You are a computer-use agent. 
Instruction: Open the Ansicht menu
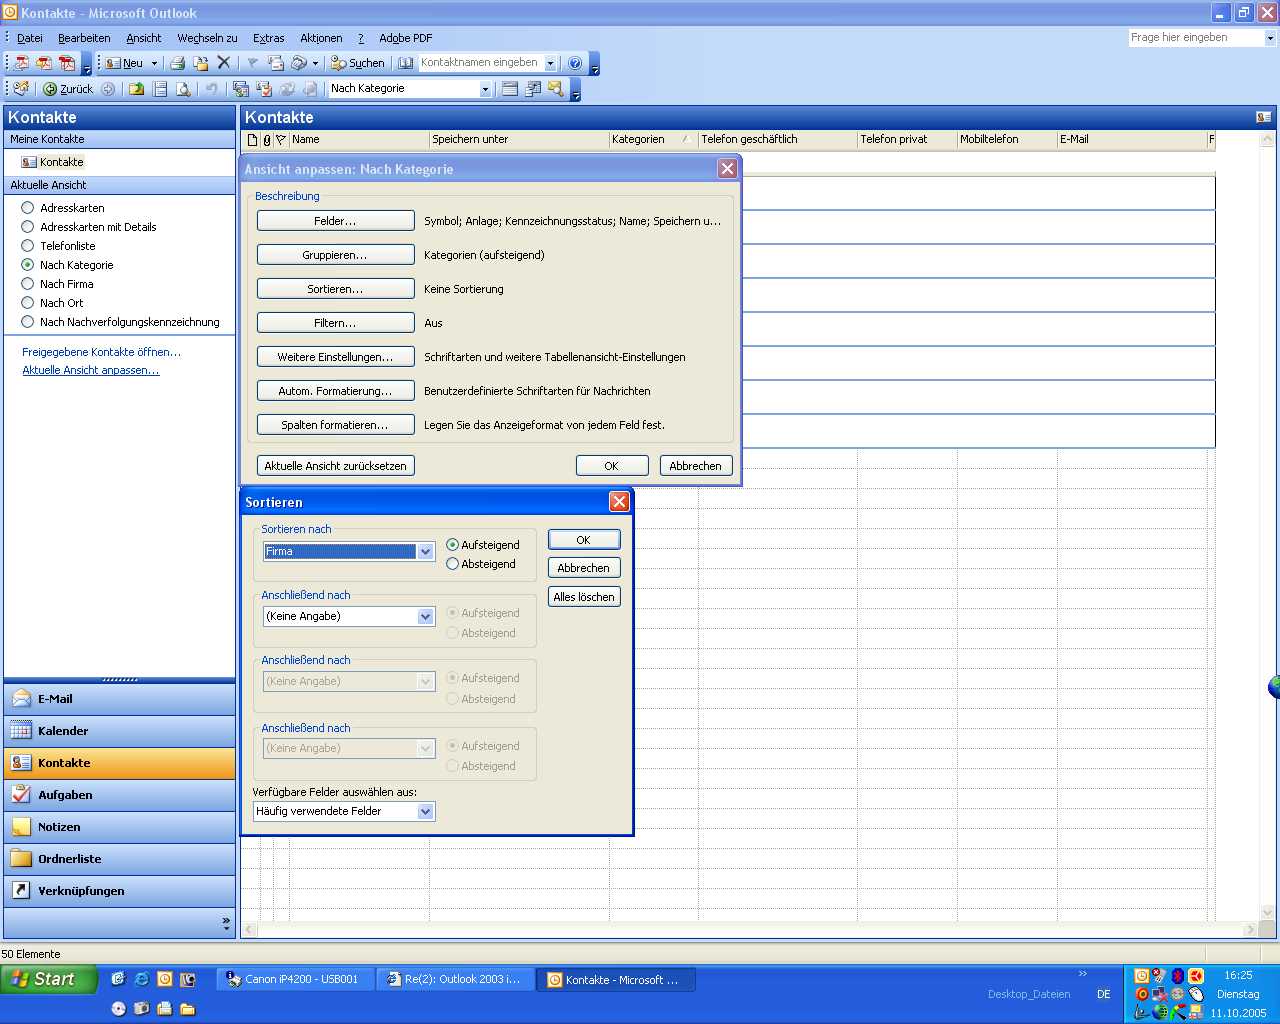tap(144, 38)
